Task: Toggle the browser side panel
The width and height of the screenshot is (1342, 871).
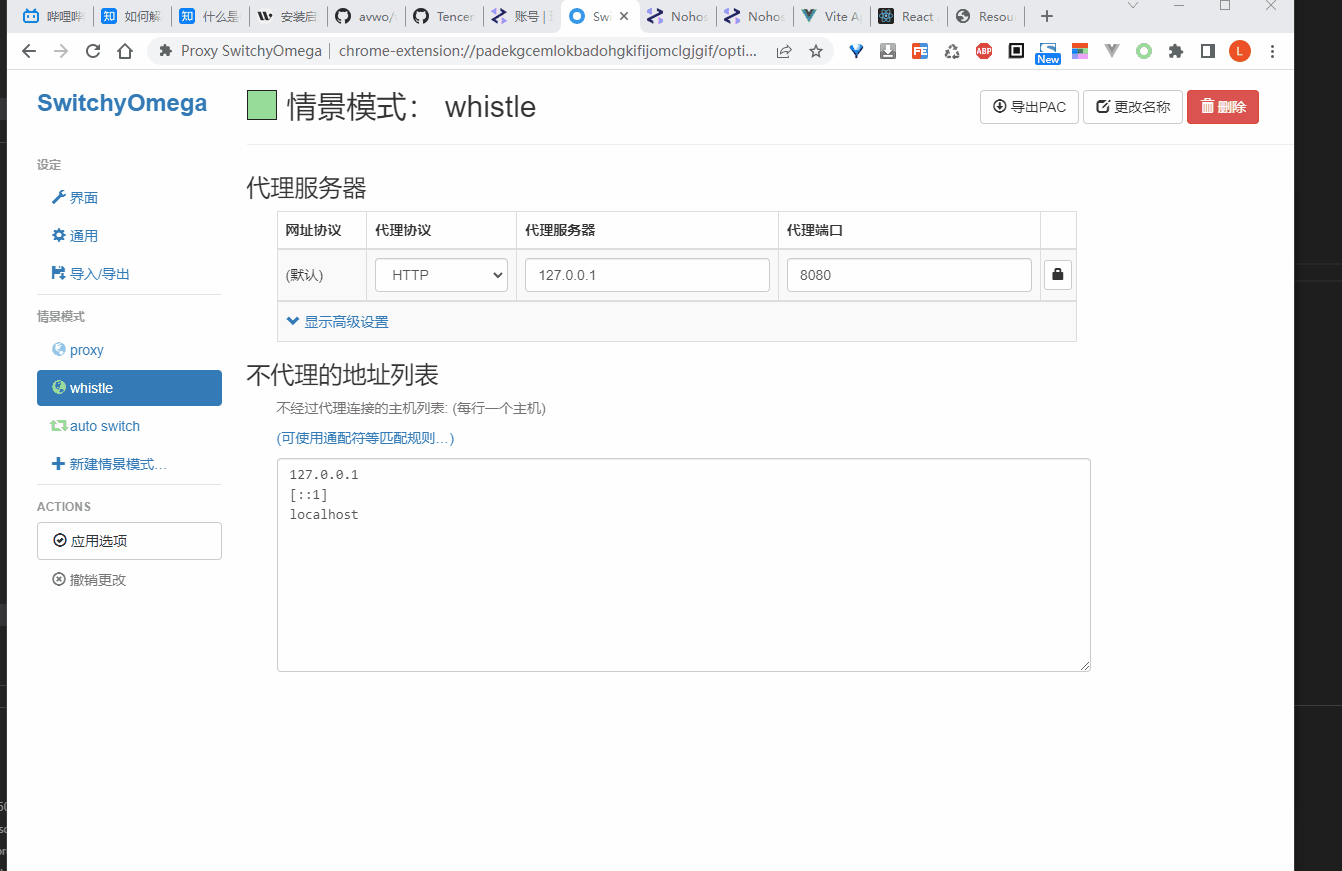Action: coord(1208,51)
